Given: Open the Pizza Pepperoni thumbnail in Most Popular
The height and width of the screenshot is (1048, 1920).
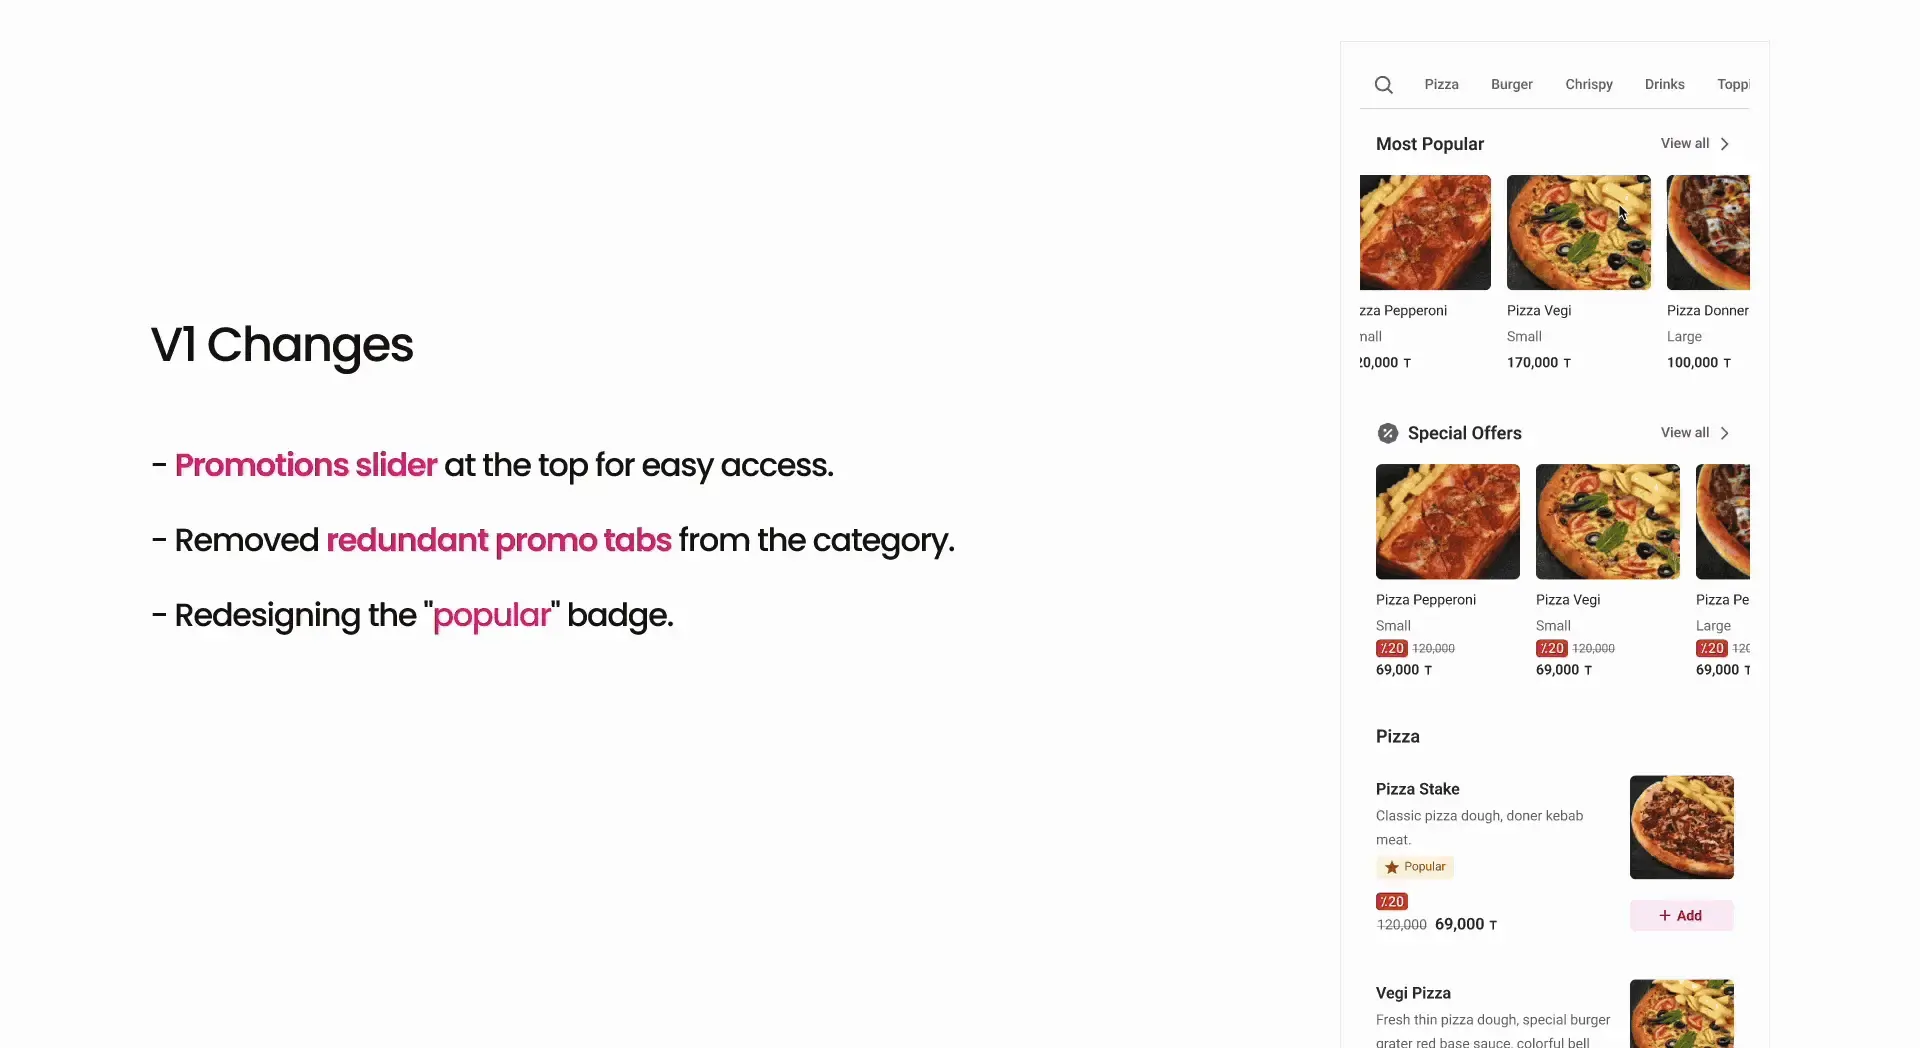Looking at the screenshot, I should click(x=1424, y=232).
